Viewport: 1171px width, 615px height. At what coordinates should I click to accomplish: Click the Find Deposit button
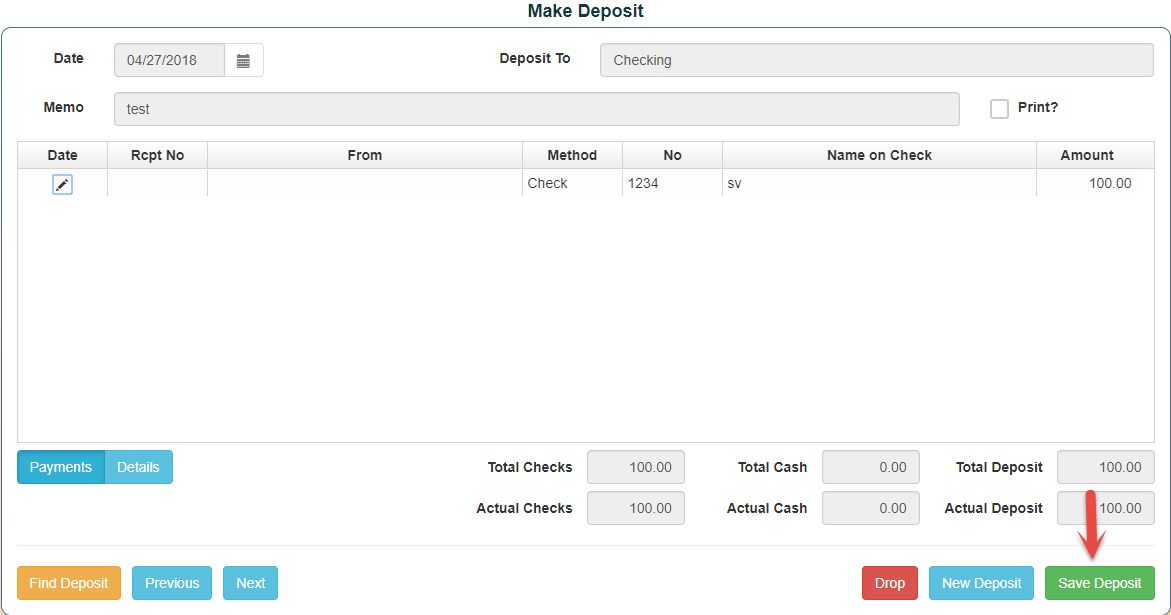coord(69,583)
